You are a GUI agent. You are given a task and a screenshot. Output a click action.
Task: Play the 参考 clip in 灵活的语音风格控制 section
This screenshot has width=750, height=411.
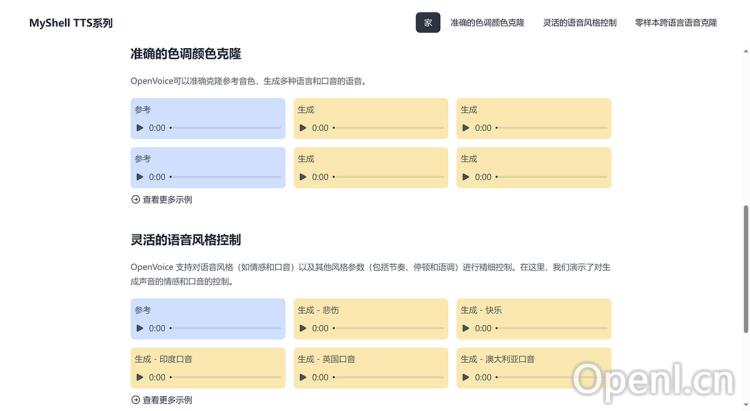coord(140,328)
